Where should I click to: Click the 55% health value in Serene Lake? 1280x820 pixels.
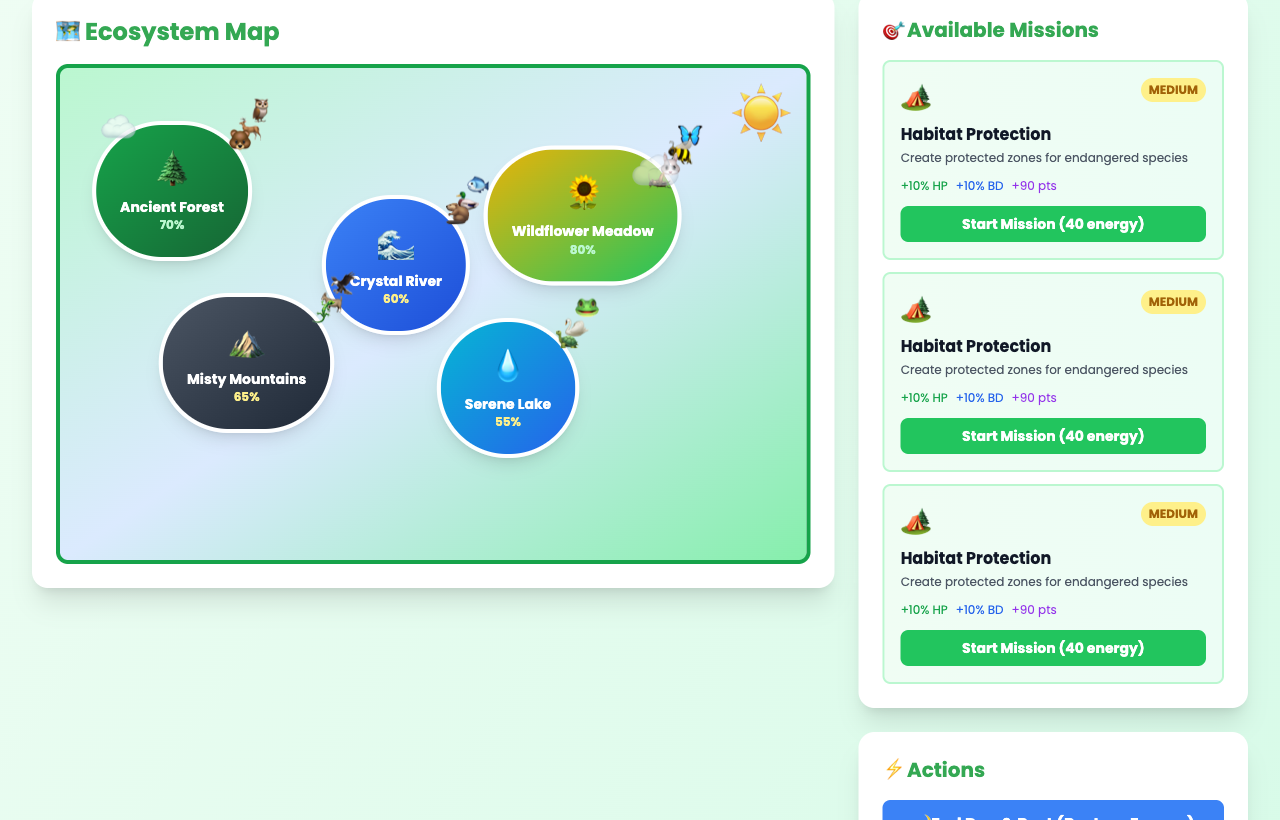click(x=508, y=422)
